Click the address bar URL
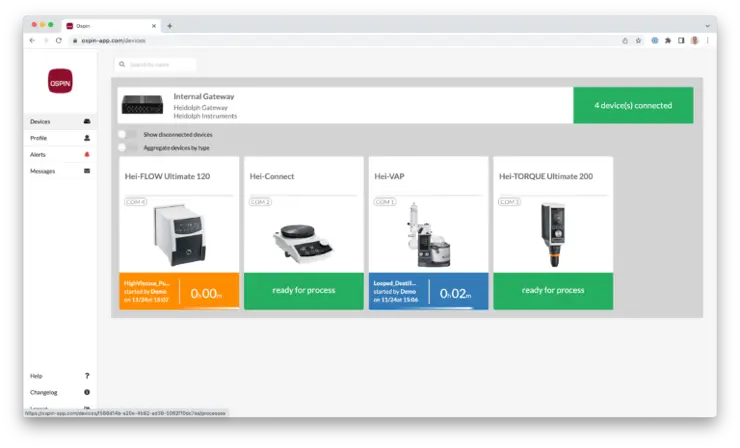This screenshot has height=448, width=740. pos(113,41)
